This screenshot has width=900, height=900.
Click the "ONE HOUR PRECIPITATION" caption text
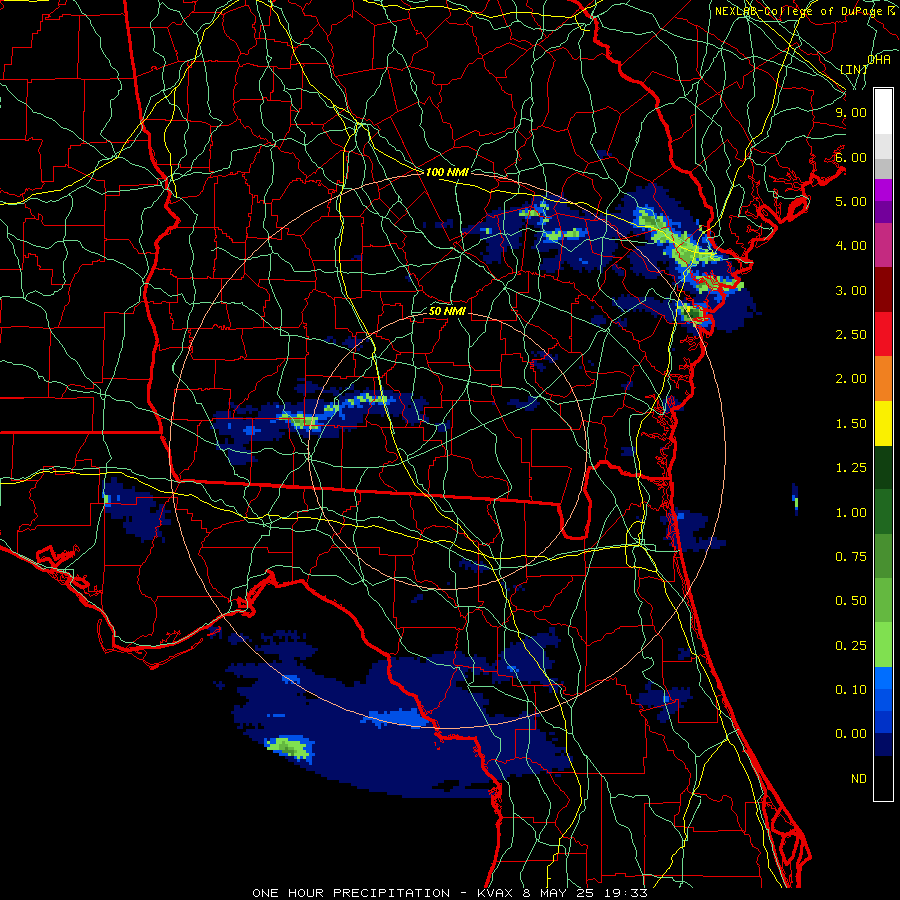pyautogui.click(x=351, y=893)
